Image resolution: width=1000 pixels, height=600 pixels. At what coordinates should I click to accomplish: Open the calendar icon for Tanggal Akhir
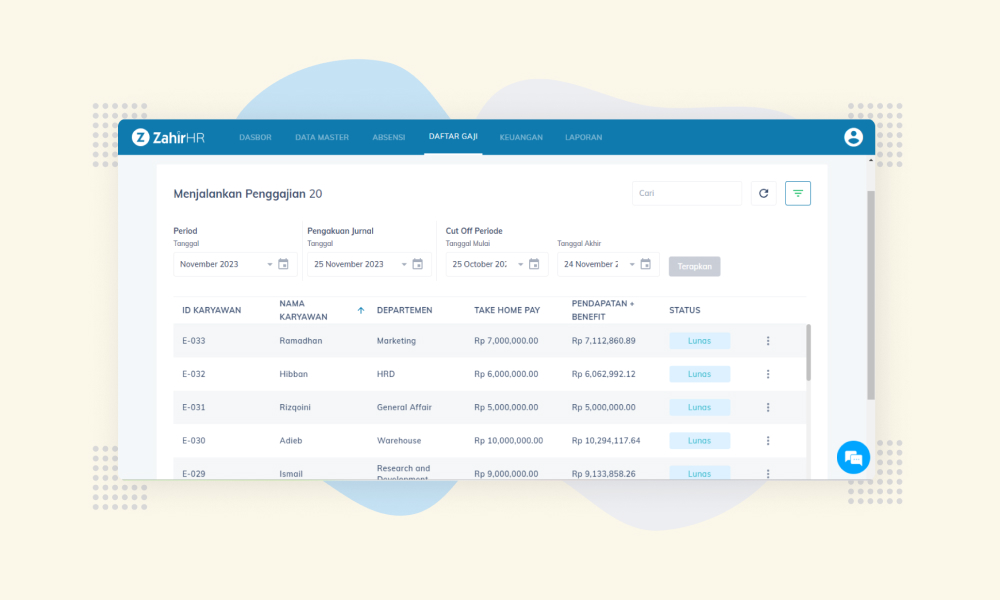[645, 264]
